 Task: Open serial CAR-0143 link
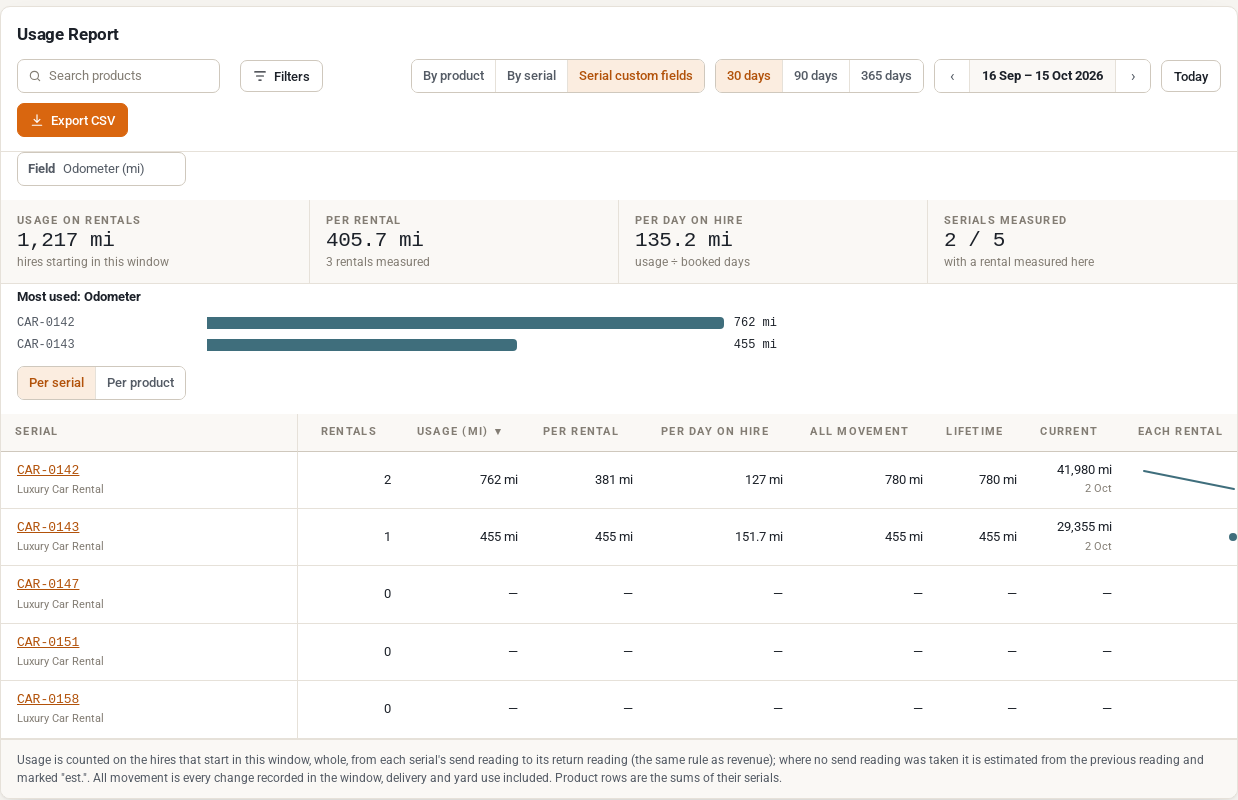pyautogui.click(x=48, y=527)
